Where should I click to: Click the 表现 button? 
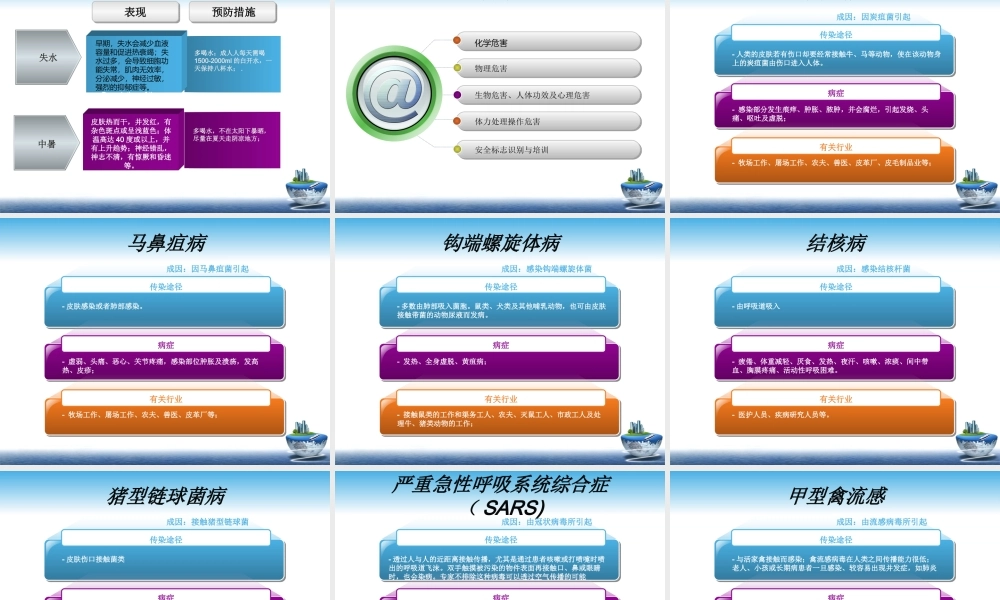coord(134,12)
